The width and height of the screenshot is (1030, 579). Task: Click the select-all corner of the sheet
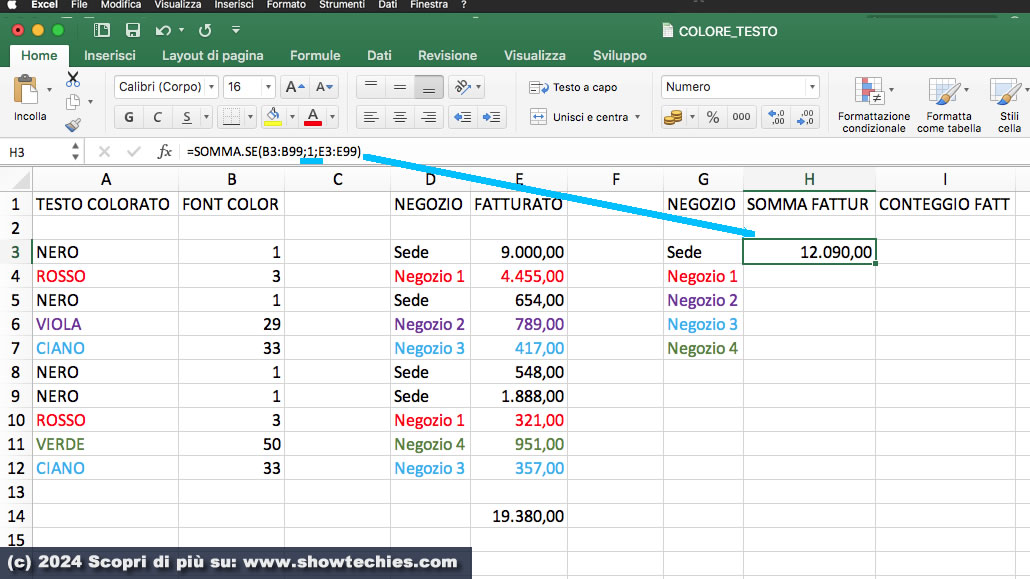tap(18, 179)
